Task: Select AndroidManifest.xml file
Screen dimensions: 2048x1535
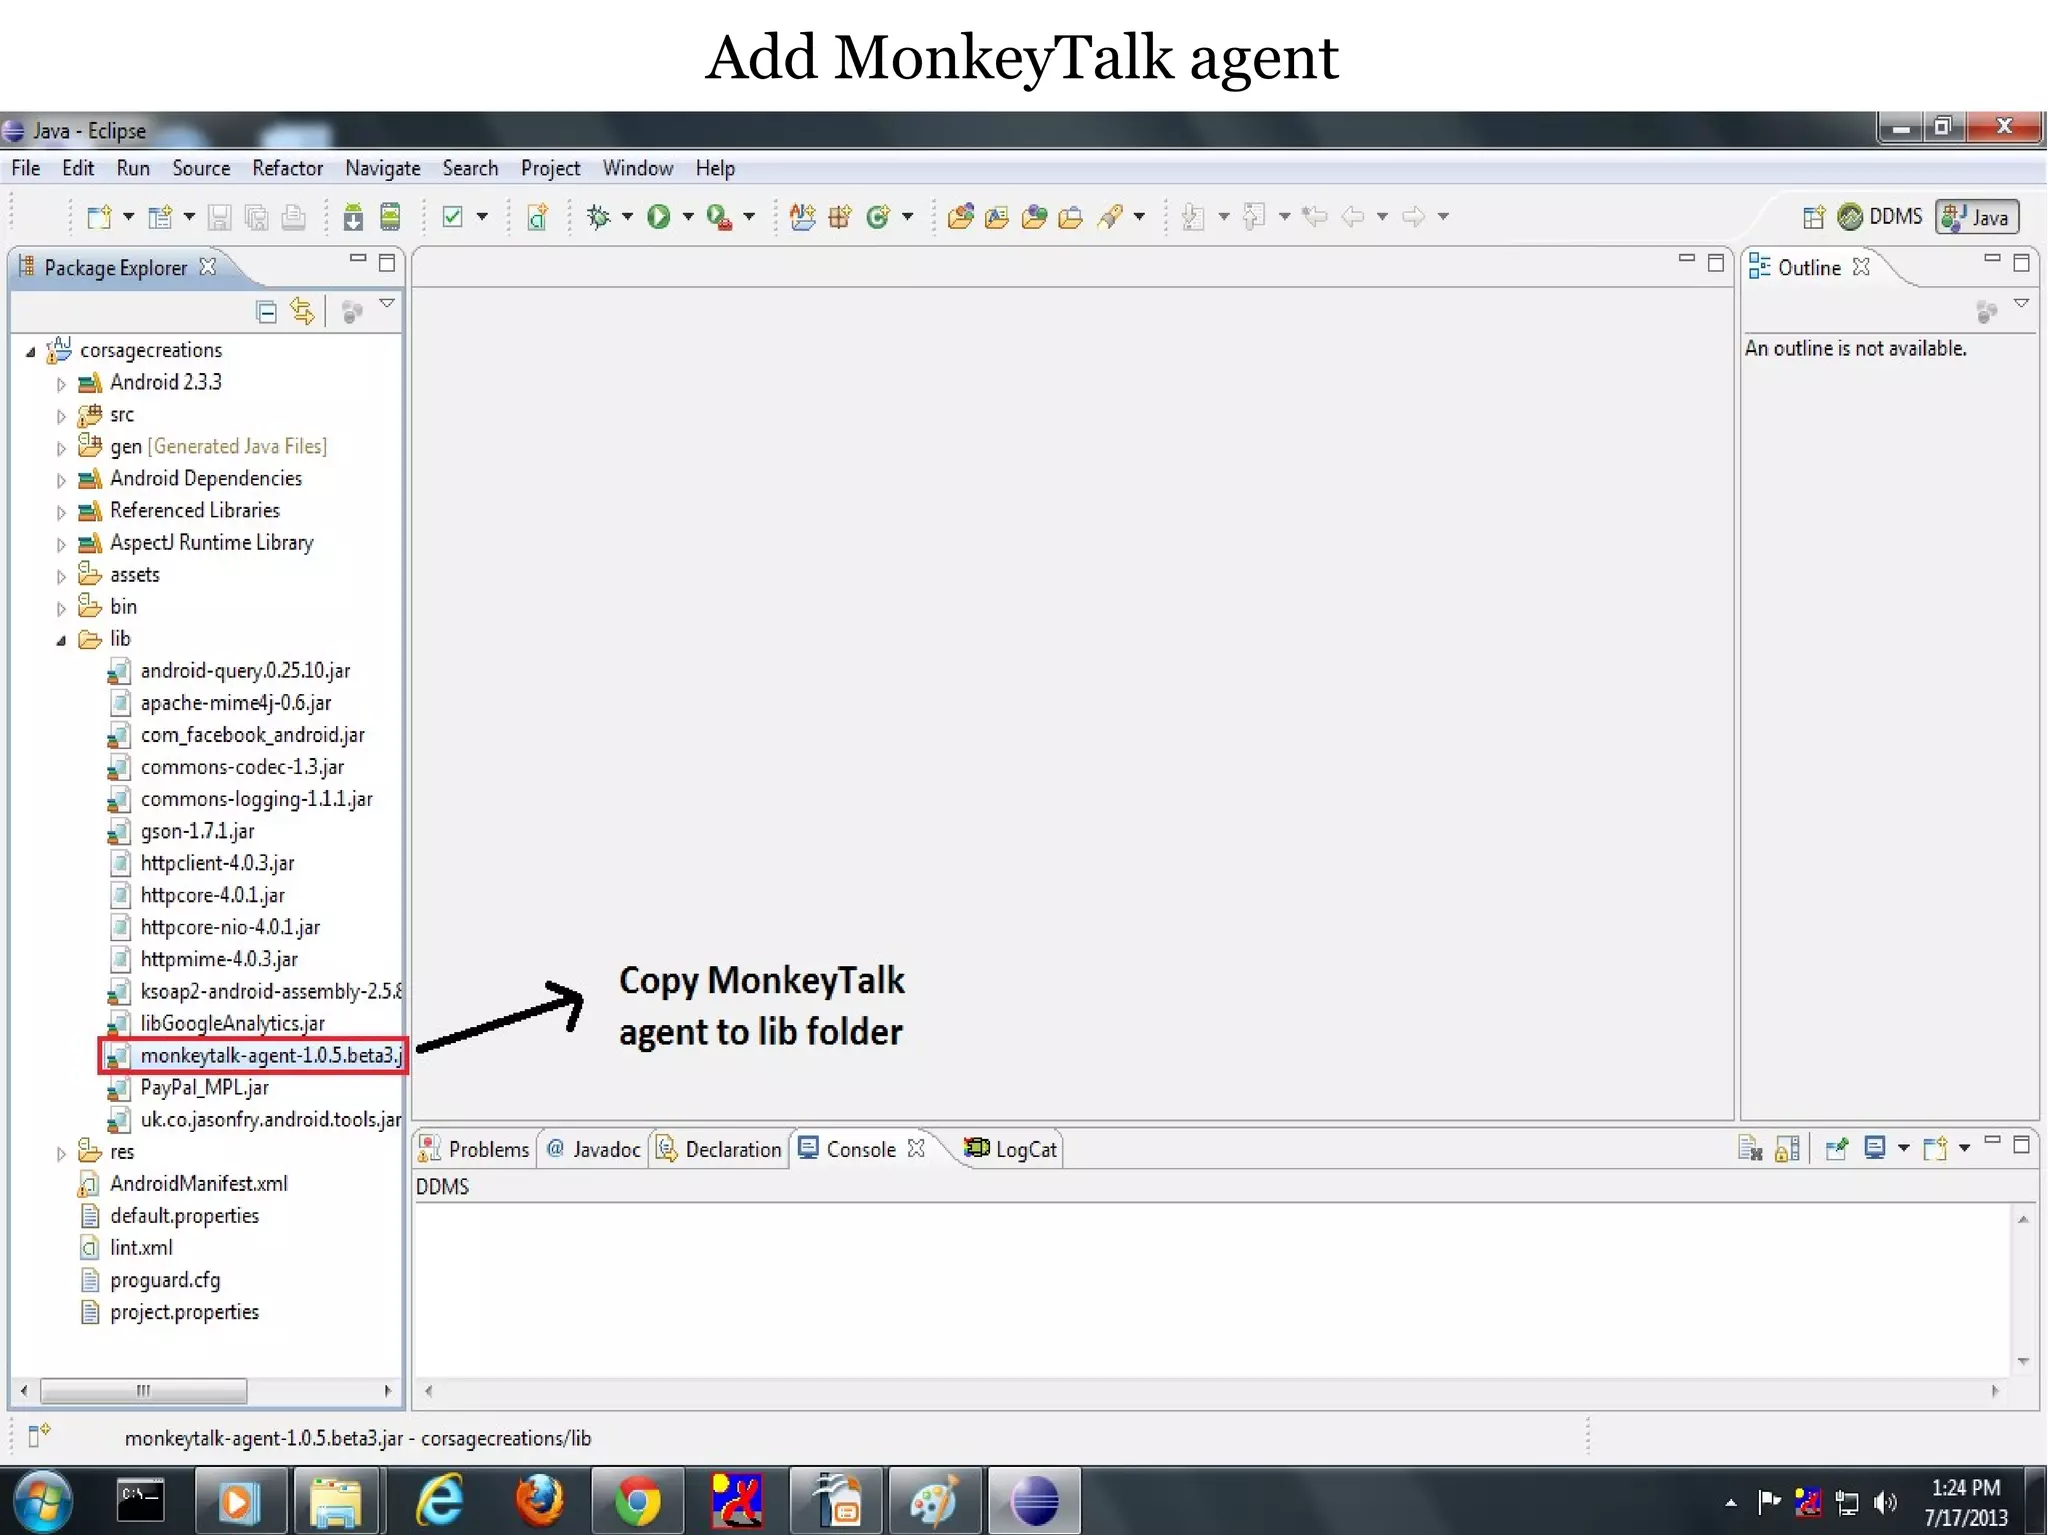Action: coord(183,1184)
